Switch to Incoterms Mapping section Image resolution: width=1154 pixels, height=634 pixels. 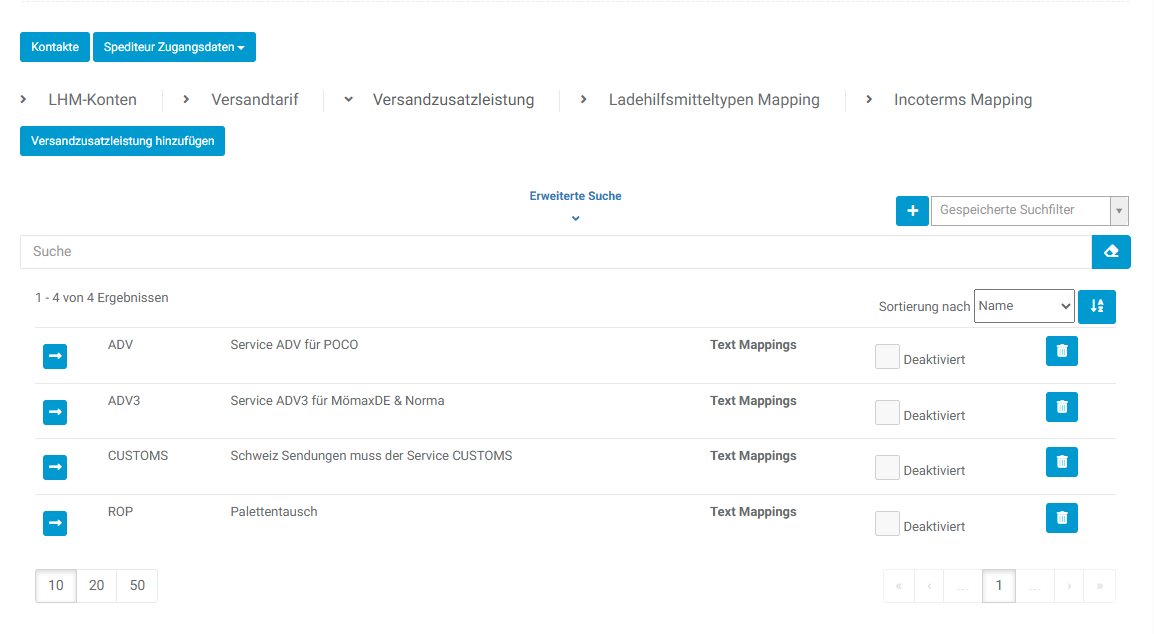(x=962, y=100)
